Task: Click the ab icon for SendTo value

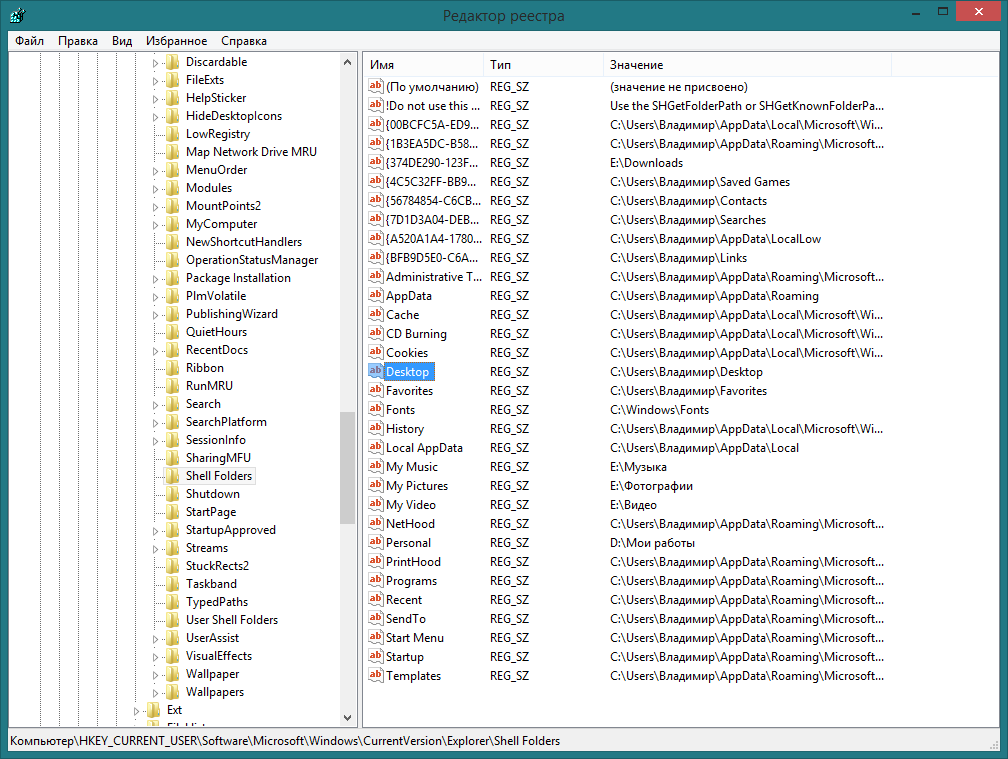Action: tap(375, 618)
